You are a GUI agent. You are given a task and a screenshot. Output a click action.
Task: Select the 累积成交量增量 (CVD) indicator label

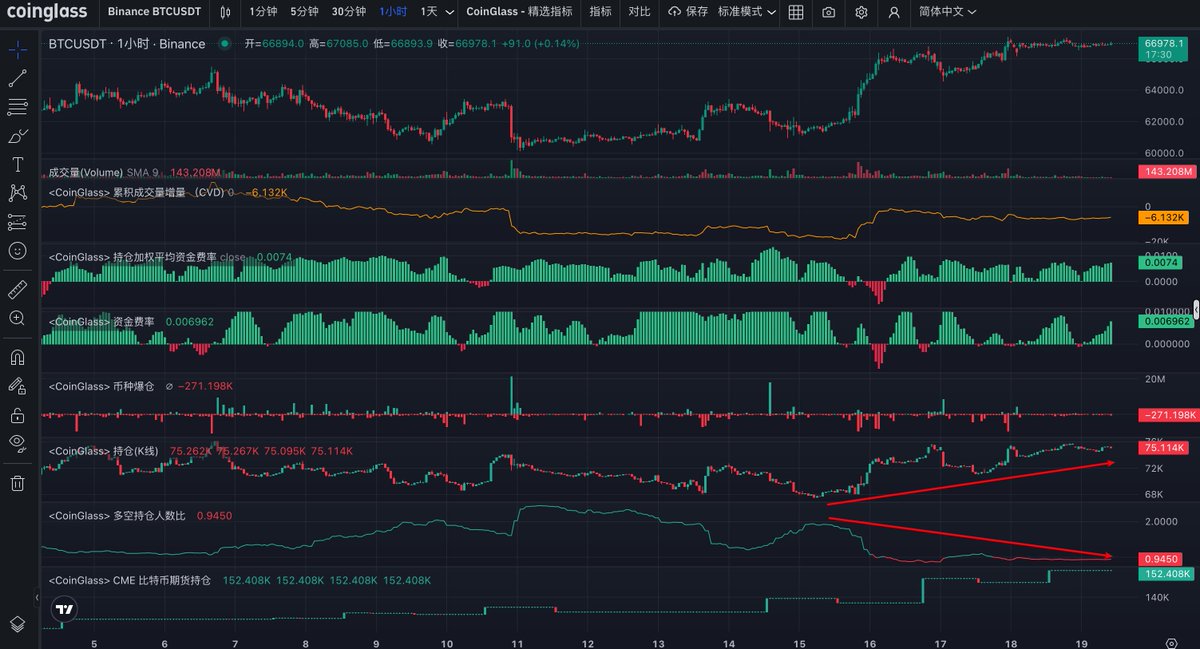coord(137,192)
